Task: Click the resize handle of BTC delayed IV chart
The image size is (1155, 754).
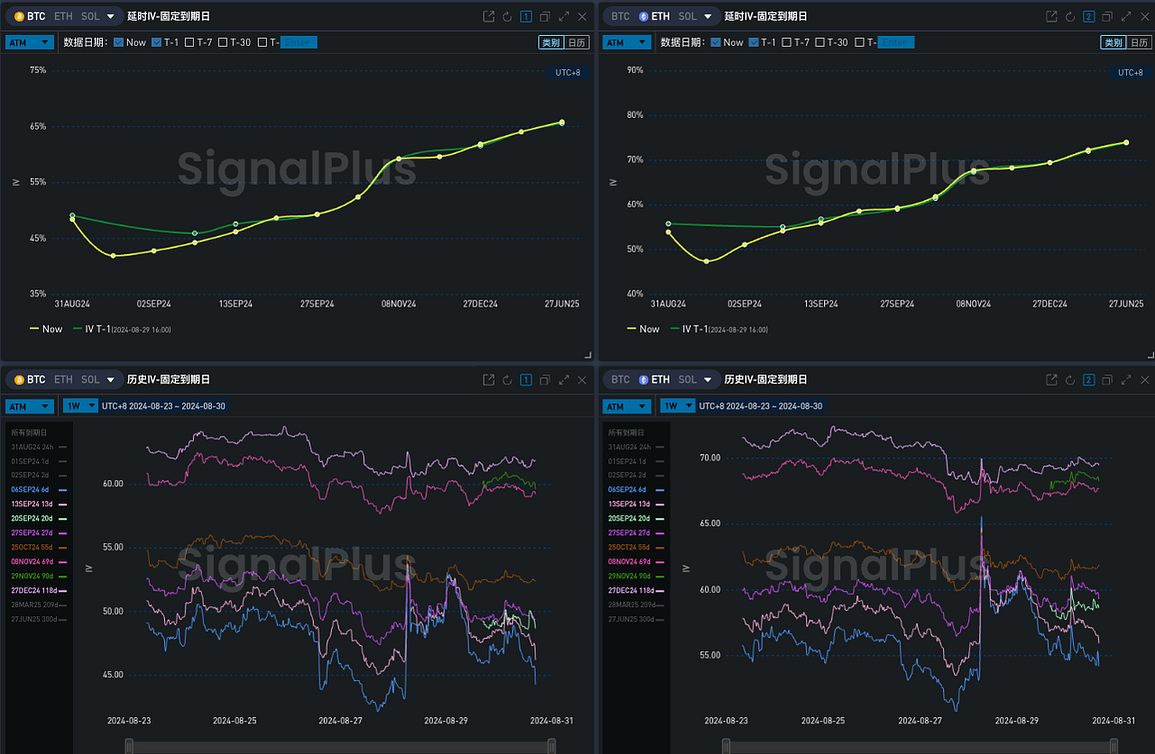Action: click(588, 355)
